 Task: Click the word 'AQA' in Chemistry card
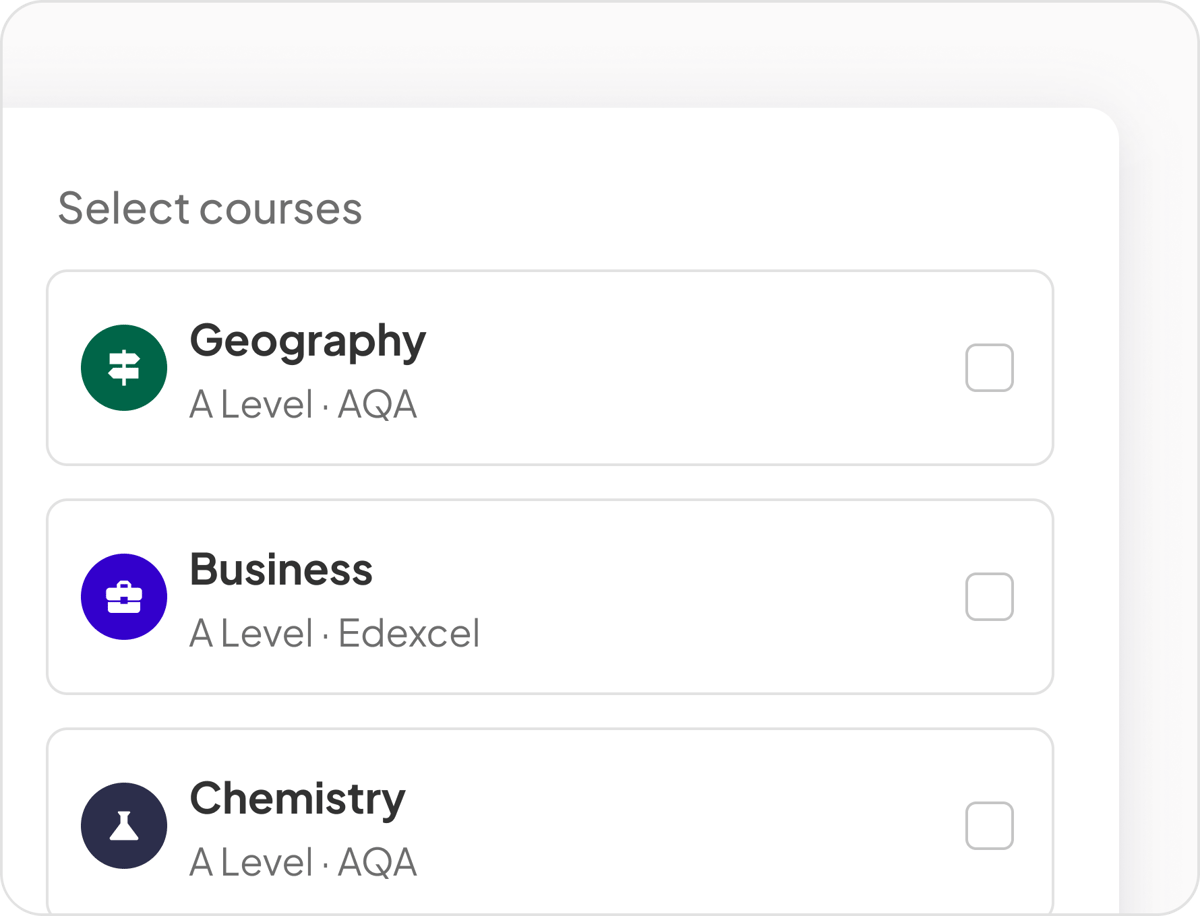pos(377,863)
